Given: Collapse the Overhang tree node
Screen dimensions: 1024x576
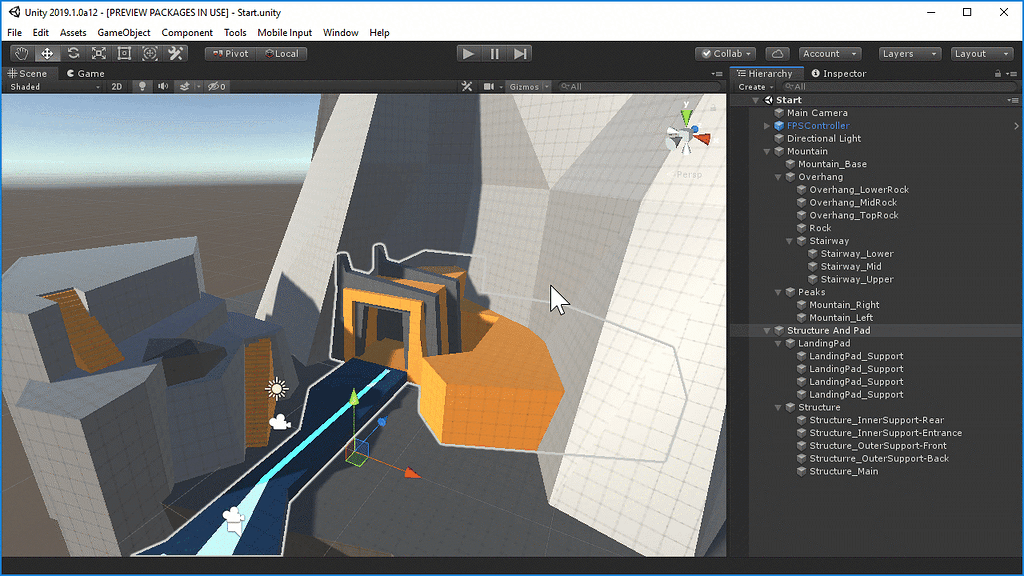Looking at the screenshot, I should click(x=778, y=177).
